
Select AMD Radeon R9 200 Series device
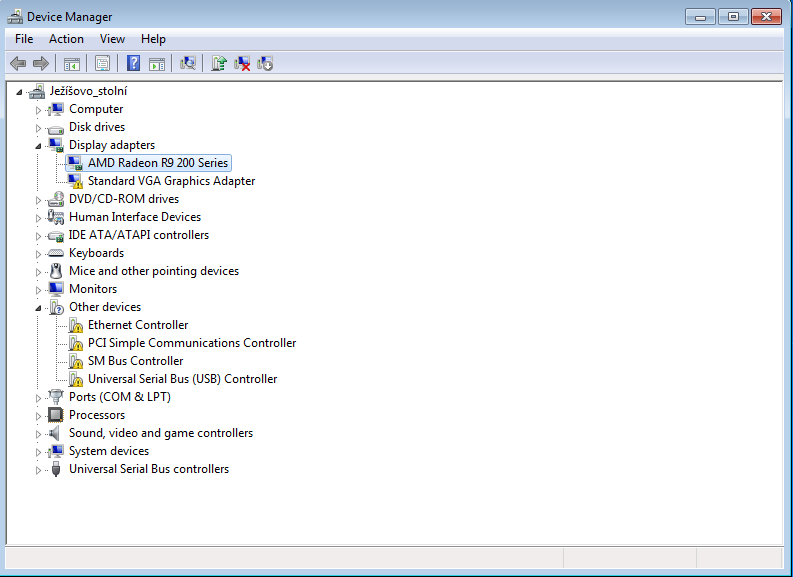pyautogui.click(x=158, y=163)
